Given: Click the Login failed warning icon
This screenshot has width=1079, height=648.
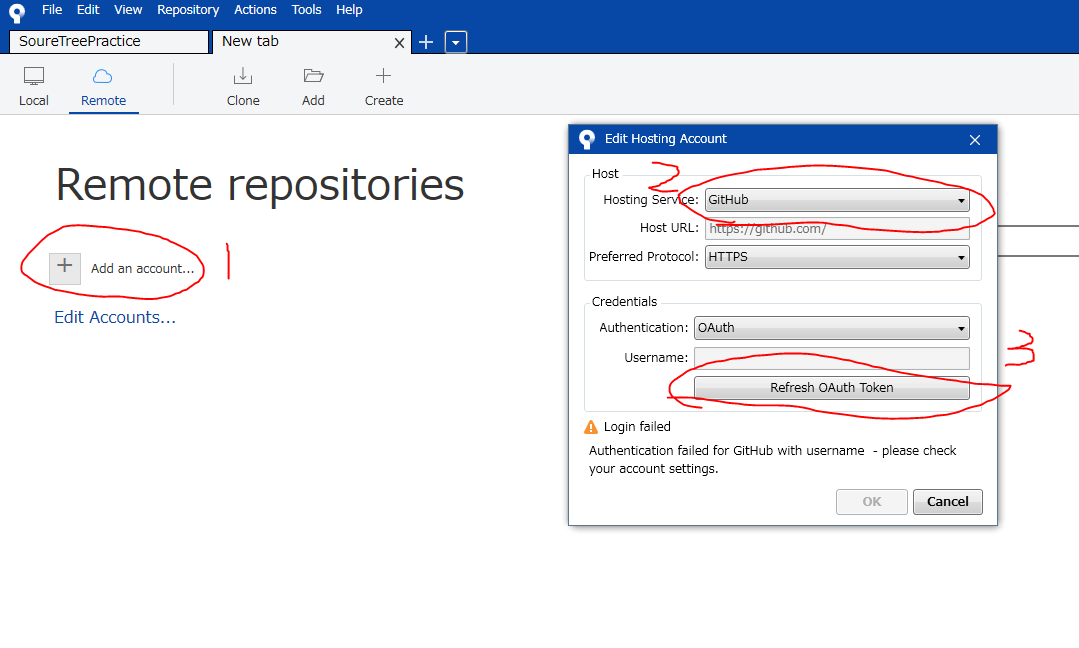Looking at the screenshot, I should point(591,427).
